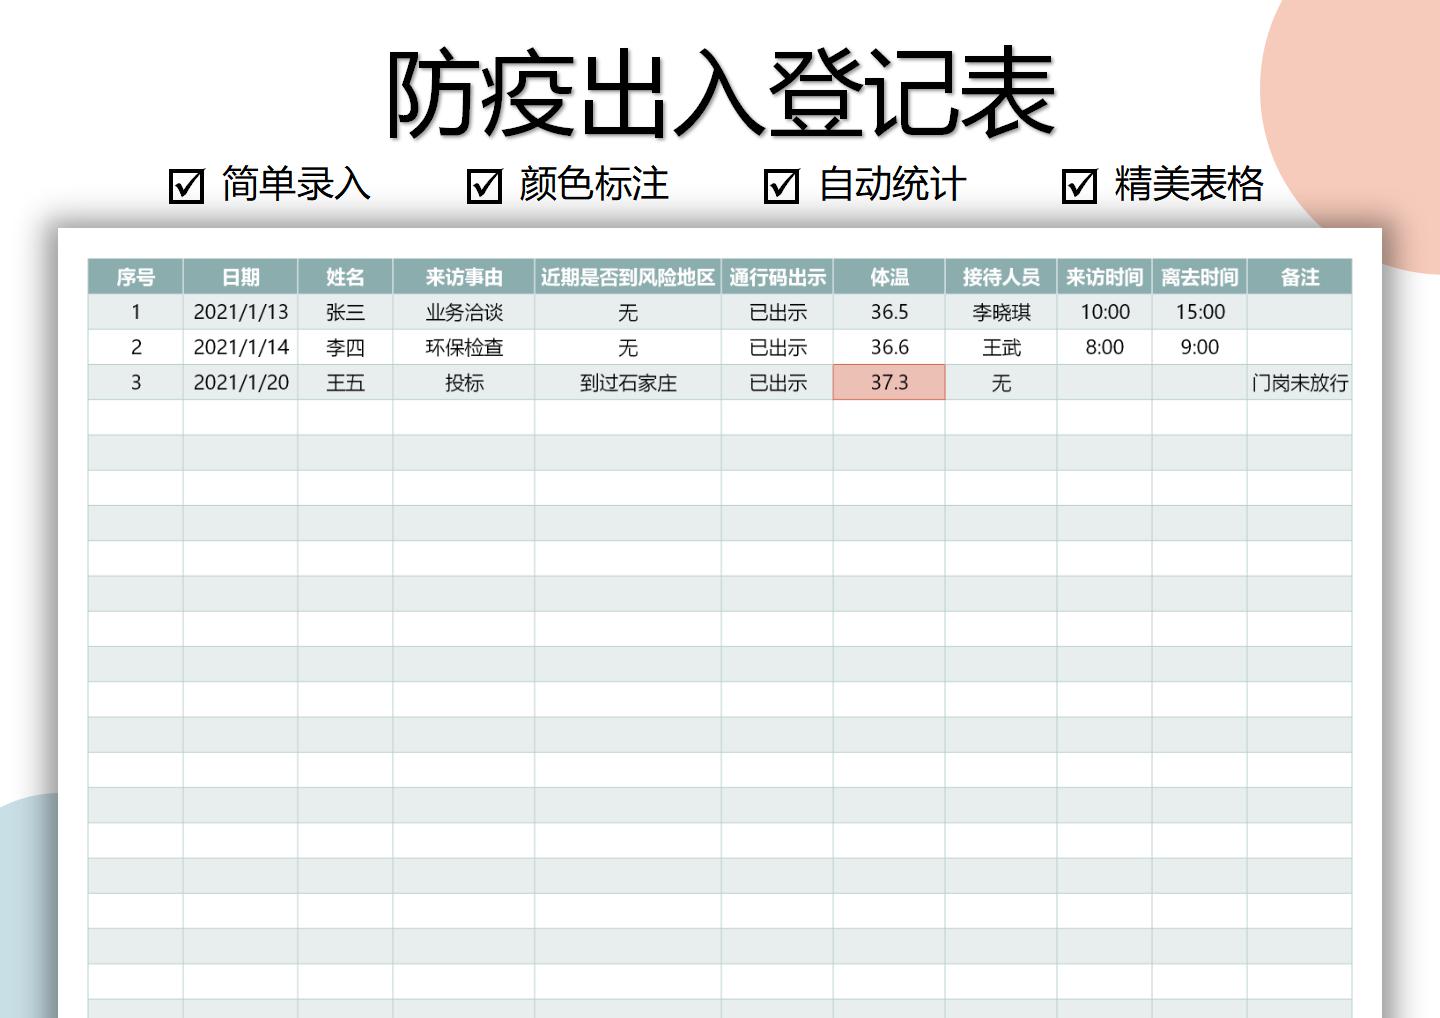Select the highlighted 37.3 temperature cell
Viewport: 1440px width, 1018px height.
(888, 382)
